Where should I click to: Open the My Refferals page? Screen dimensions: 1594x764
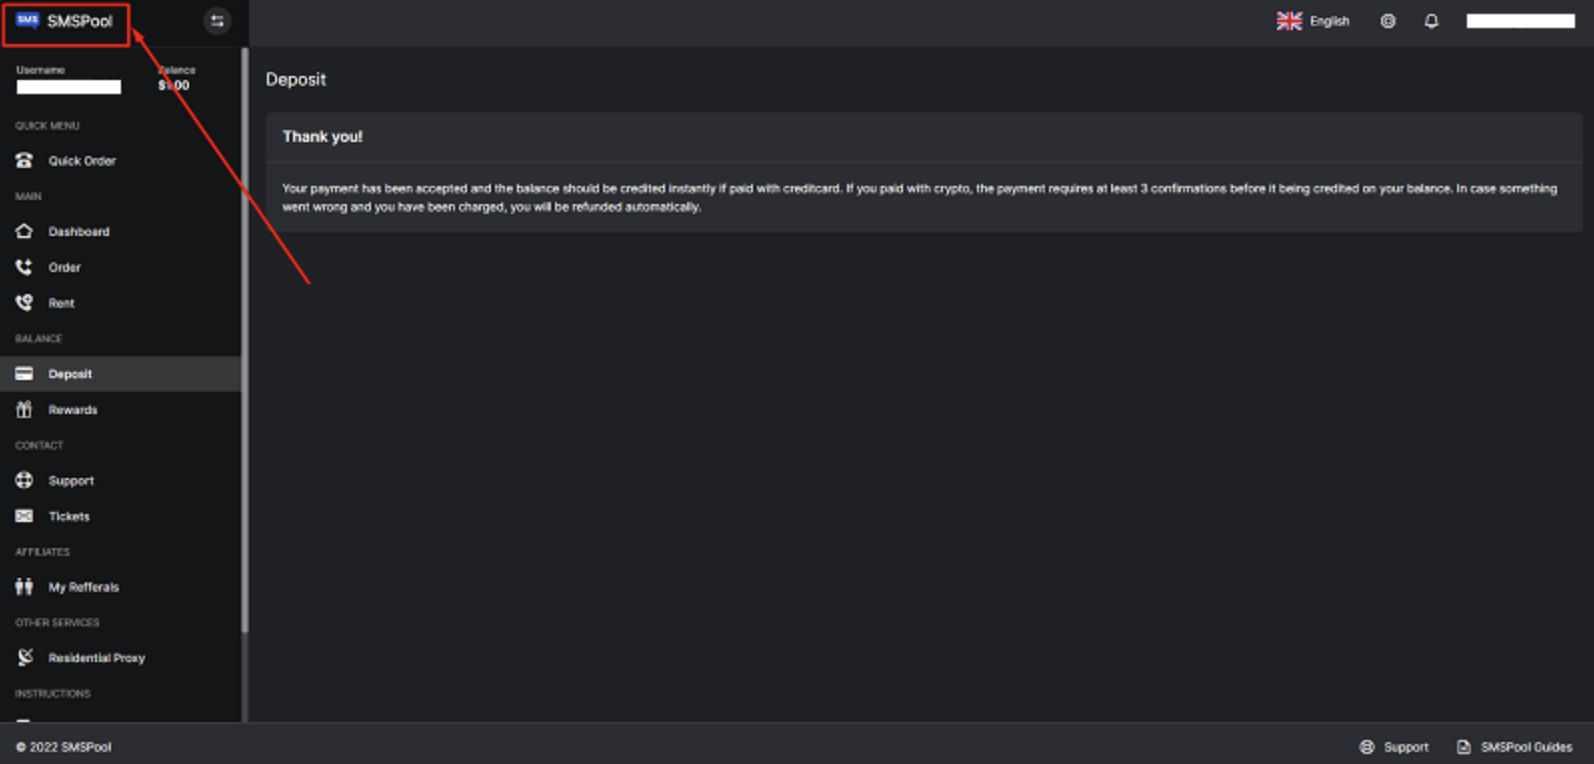[83, 587]
